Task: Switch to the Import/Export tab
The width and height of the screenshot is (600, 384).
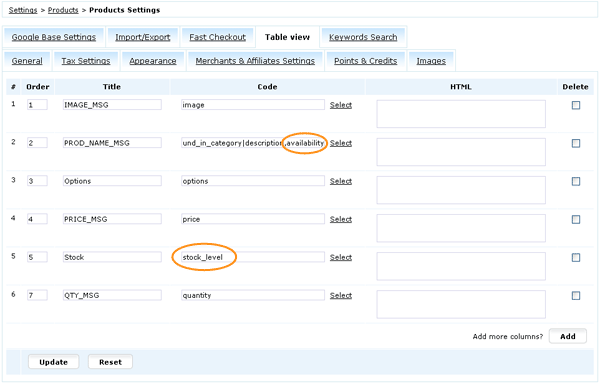Action: pyautogui.click(x=143, y=37)
